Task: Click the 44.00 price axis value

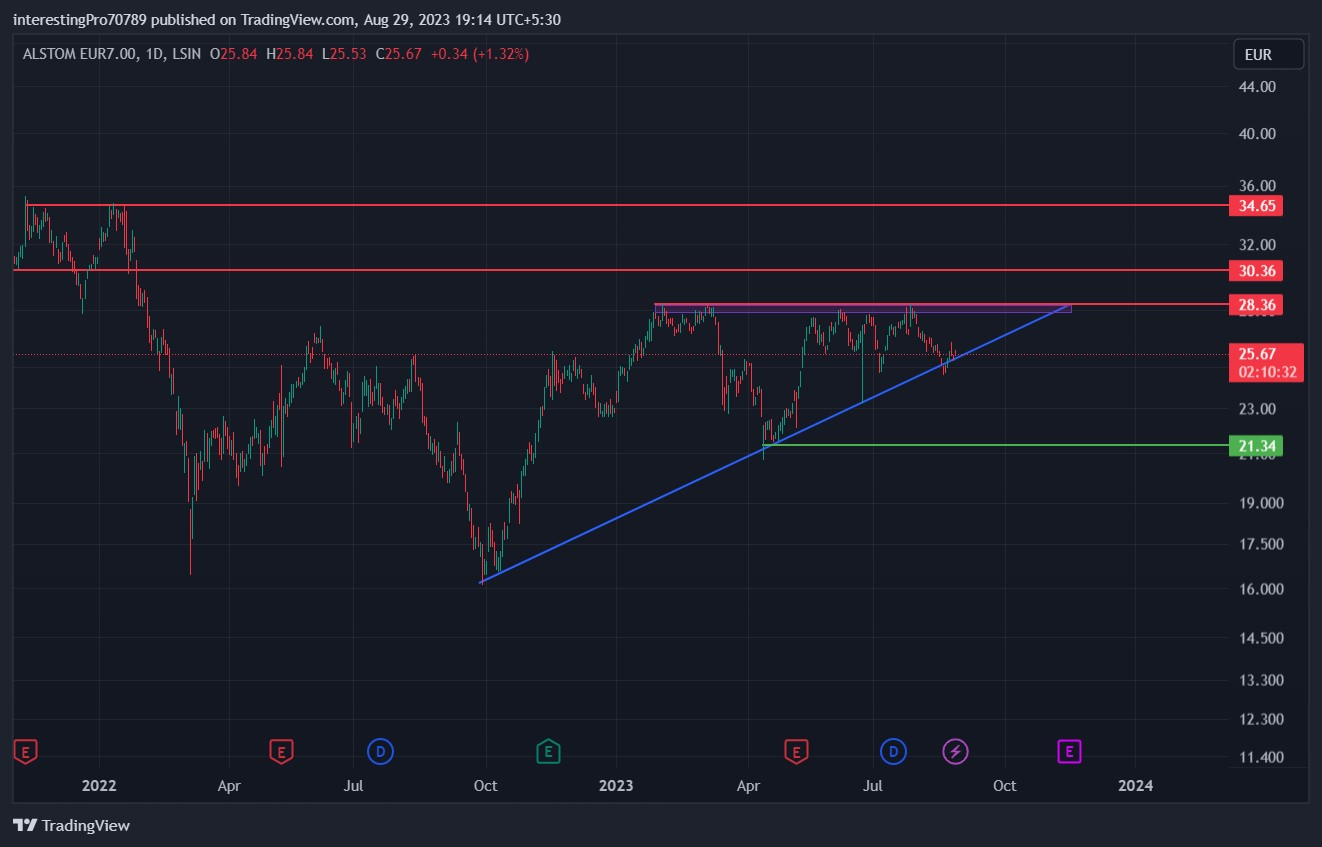Action: pyautogui.click(x=1256, y=87)
